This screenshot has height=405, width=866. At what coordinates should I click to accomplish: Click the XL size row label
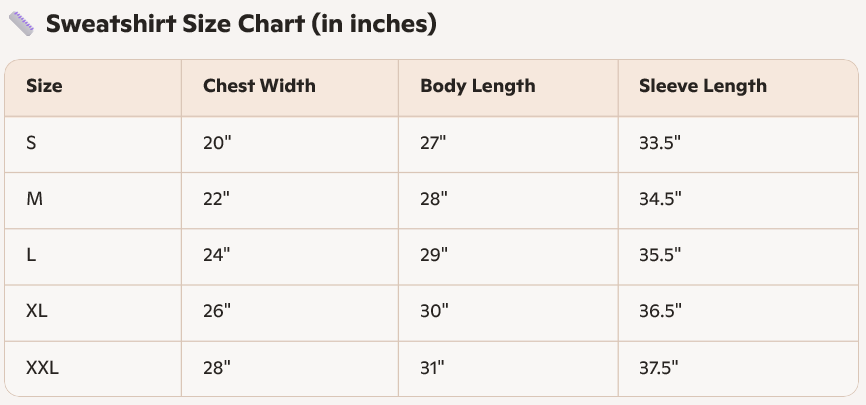[37, 311]
